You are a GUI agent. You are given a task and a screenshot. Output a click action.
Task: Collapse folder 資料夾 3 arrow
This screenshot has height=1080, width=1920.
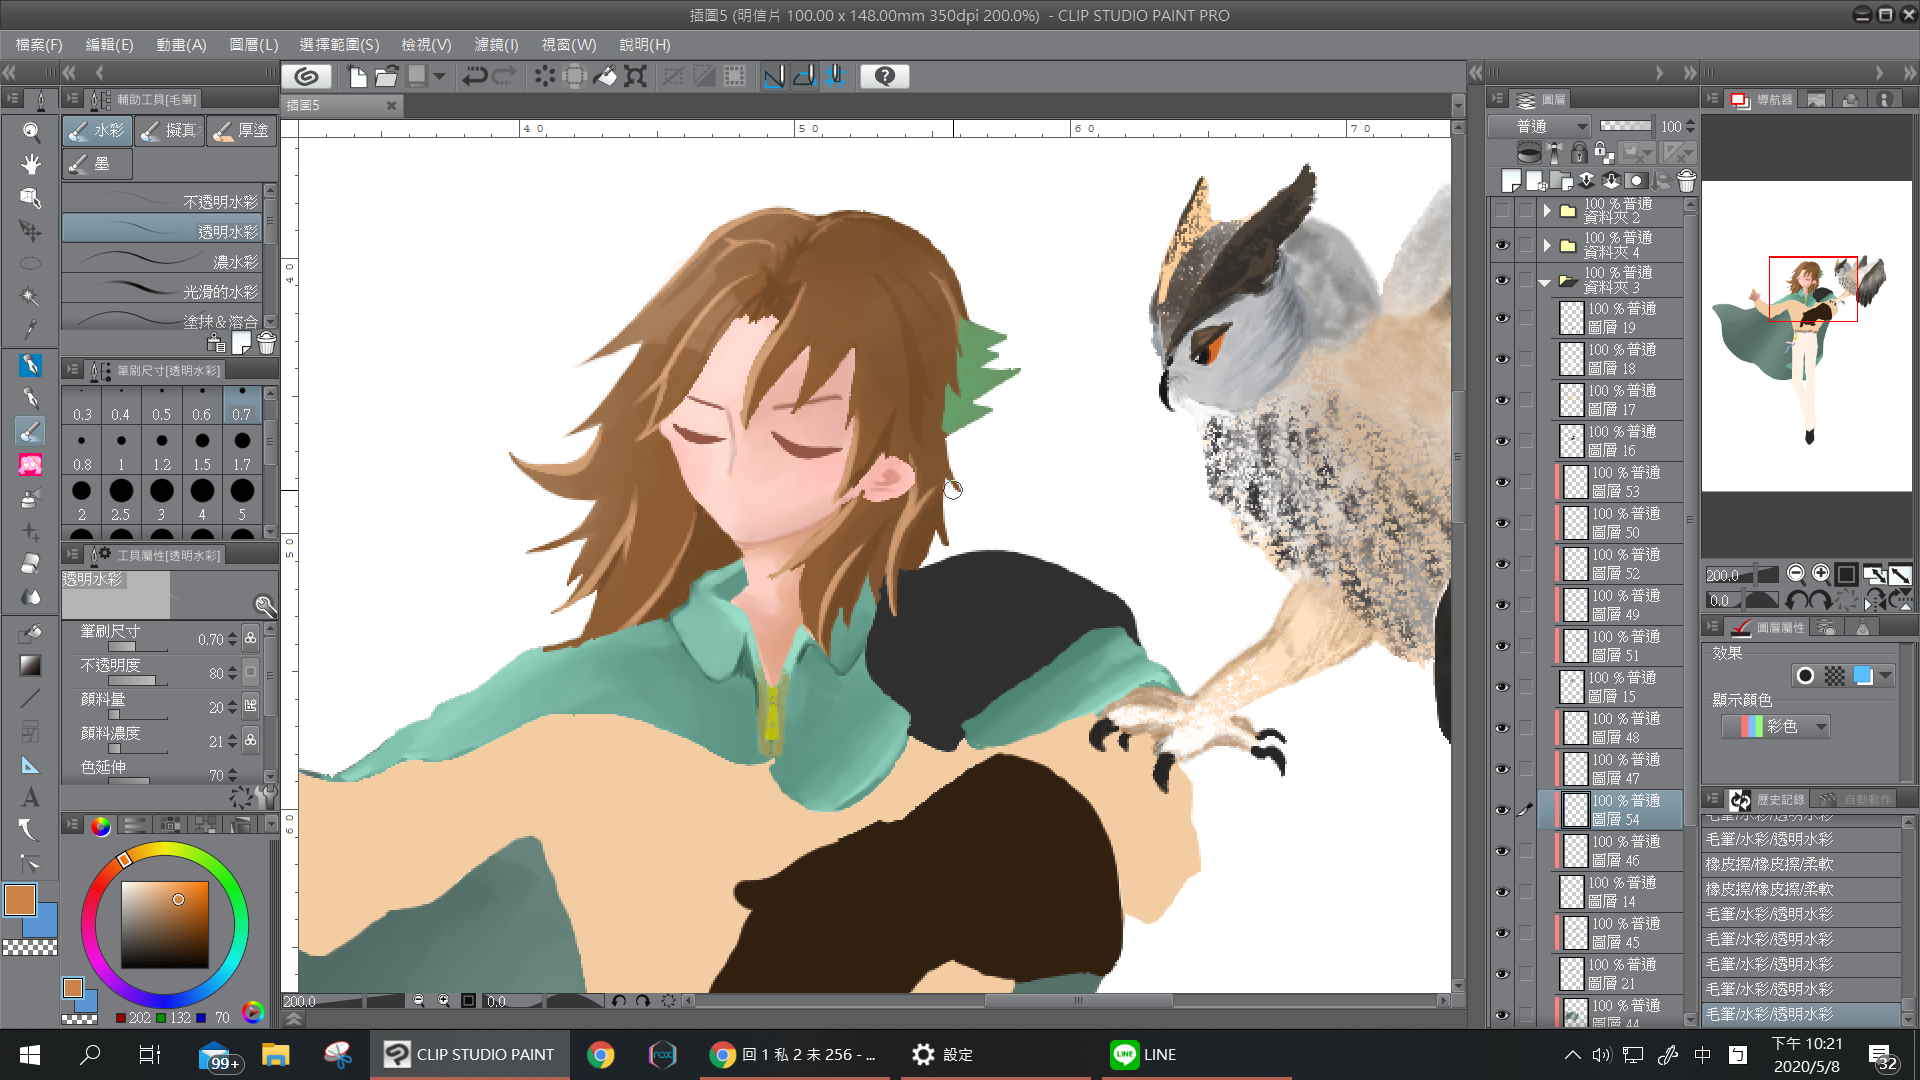click(1545, 282)
